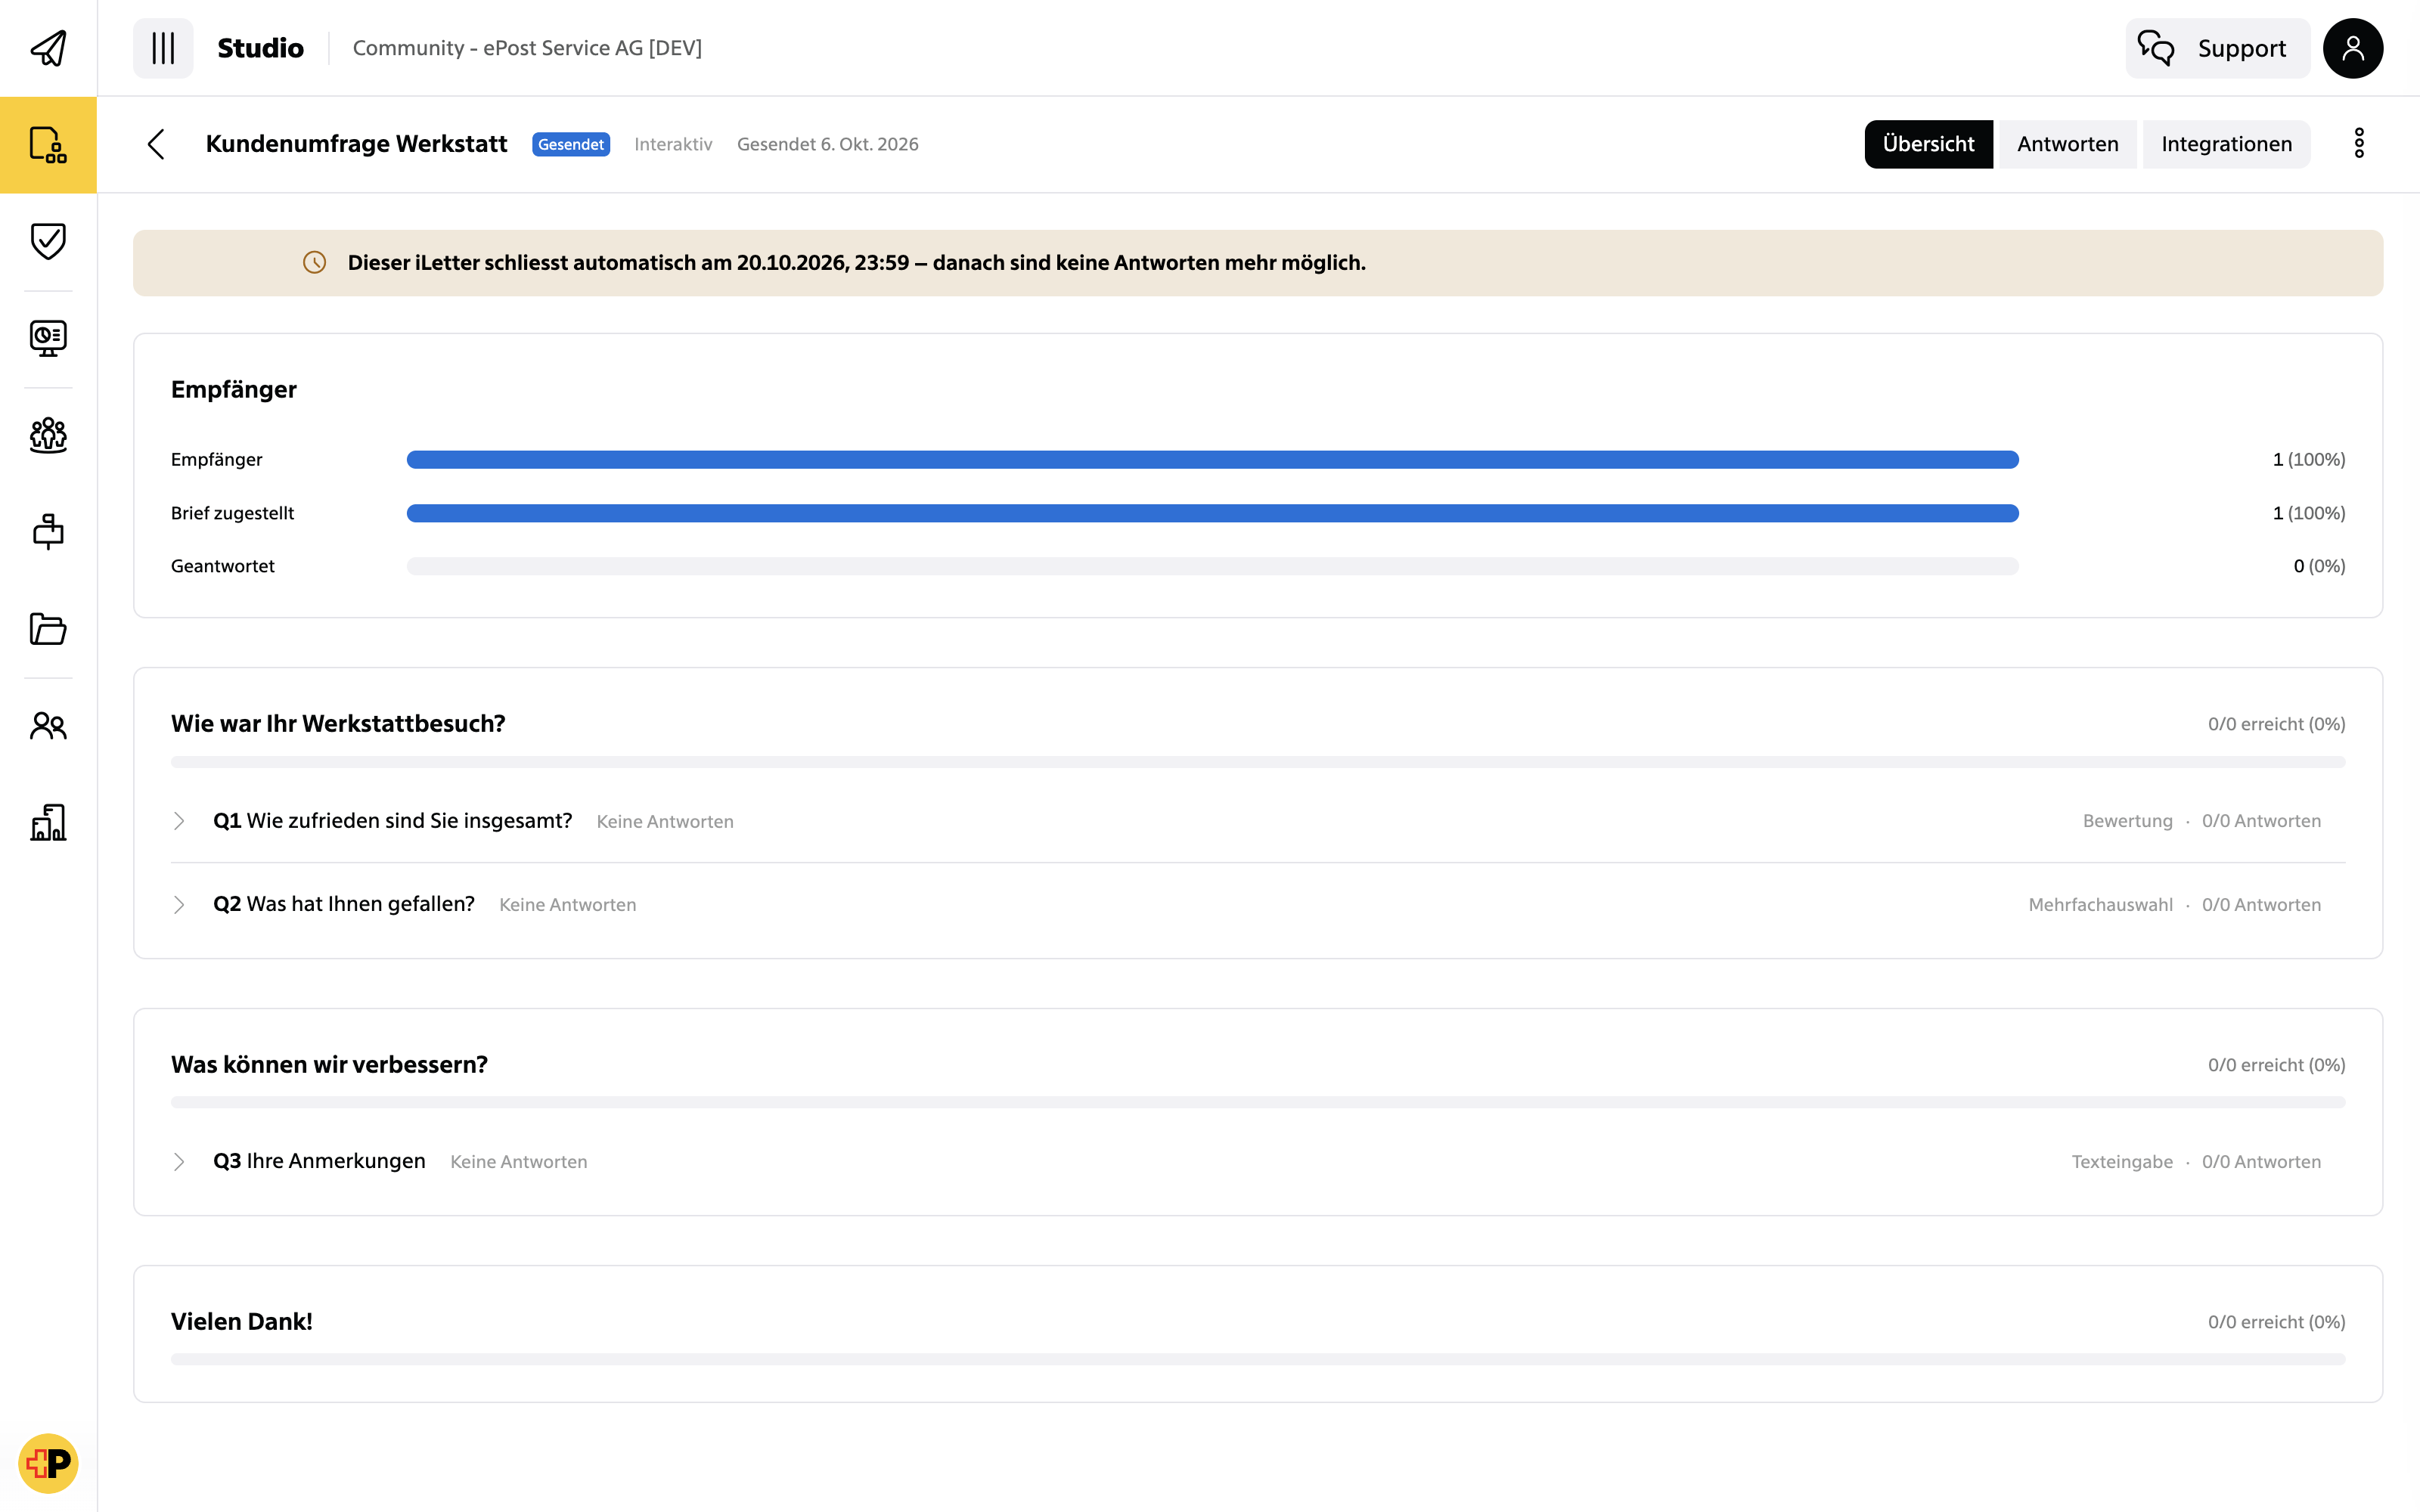The height and width of the screenshot is (1512, 2420).
Task: Click the Mehrfachauswahl type label for Q2
Action: pos(2100,904)
